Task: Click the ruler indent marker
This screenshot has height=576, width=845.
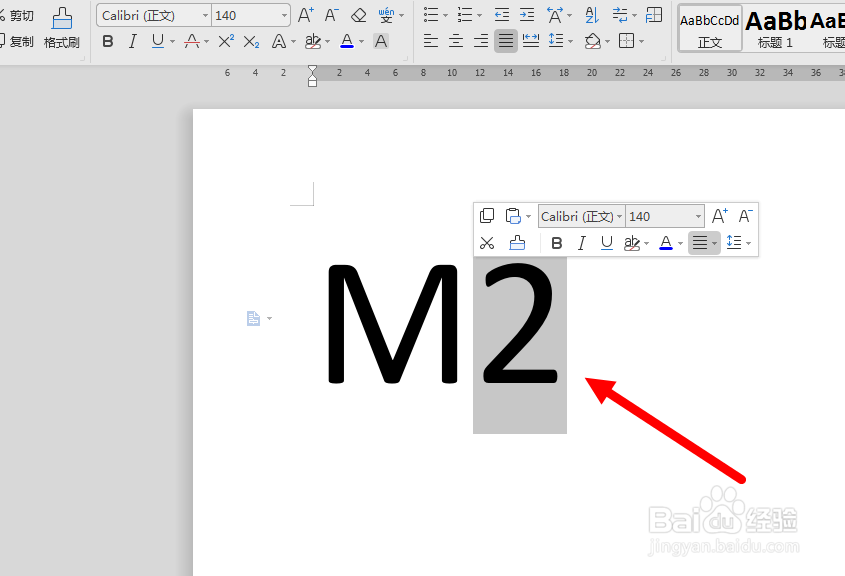Action: click(x=313, y=76)
